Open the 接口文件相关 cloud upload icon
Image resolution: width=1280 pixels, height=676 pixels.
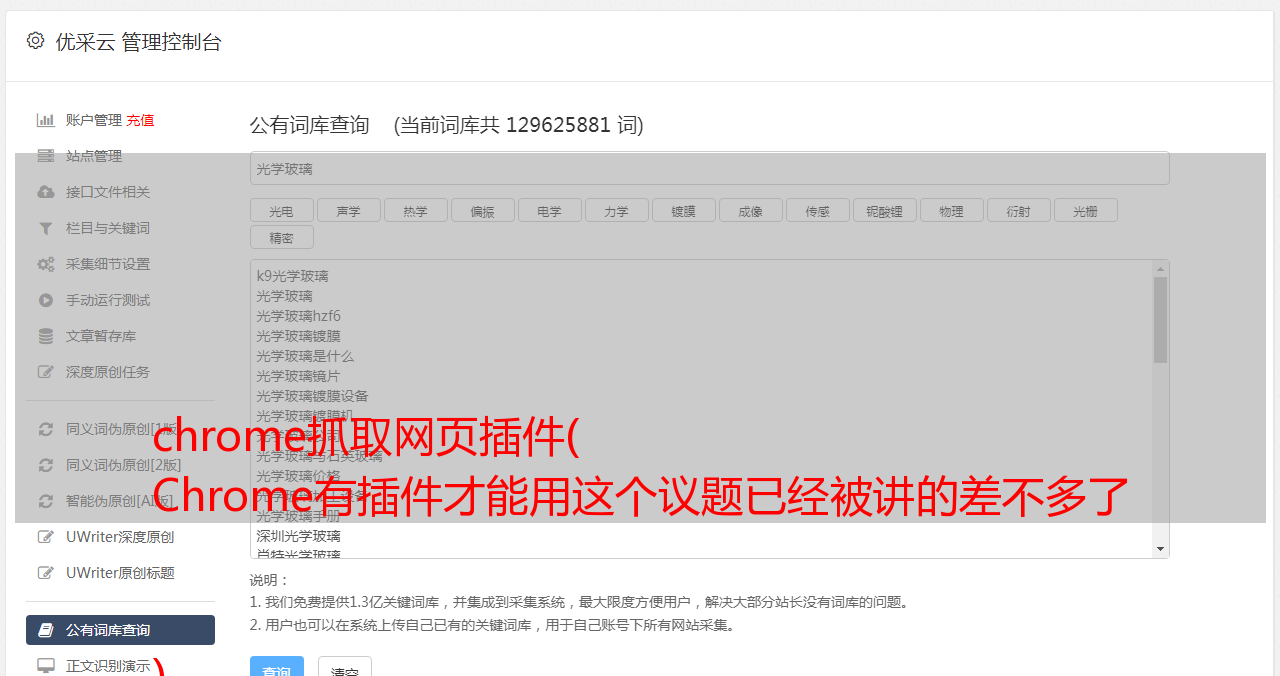point(46,192)
